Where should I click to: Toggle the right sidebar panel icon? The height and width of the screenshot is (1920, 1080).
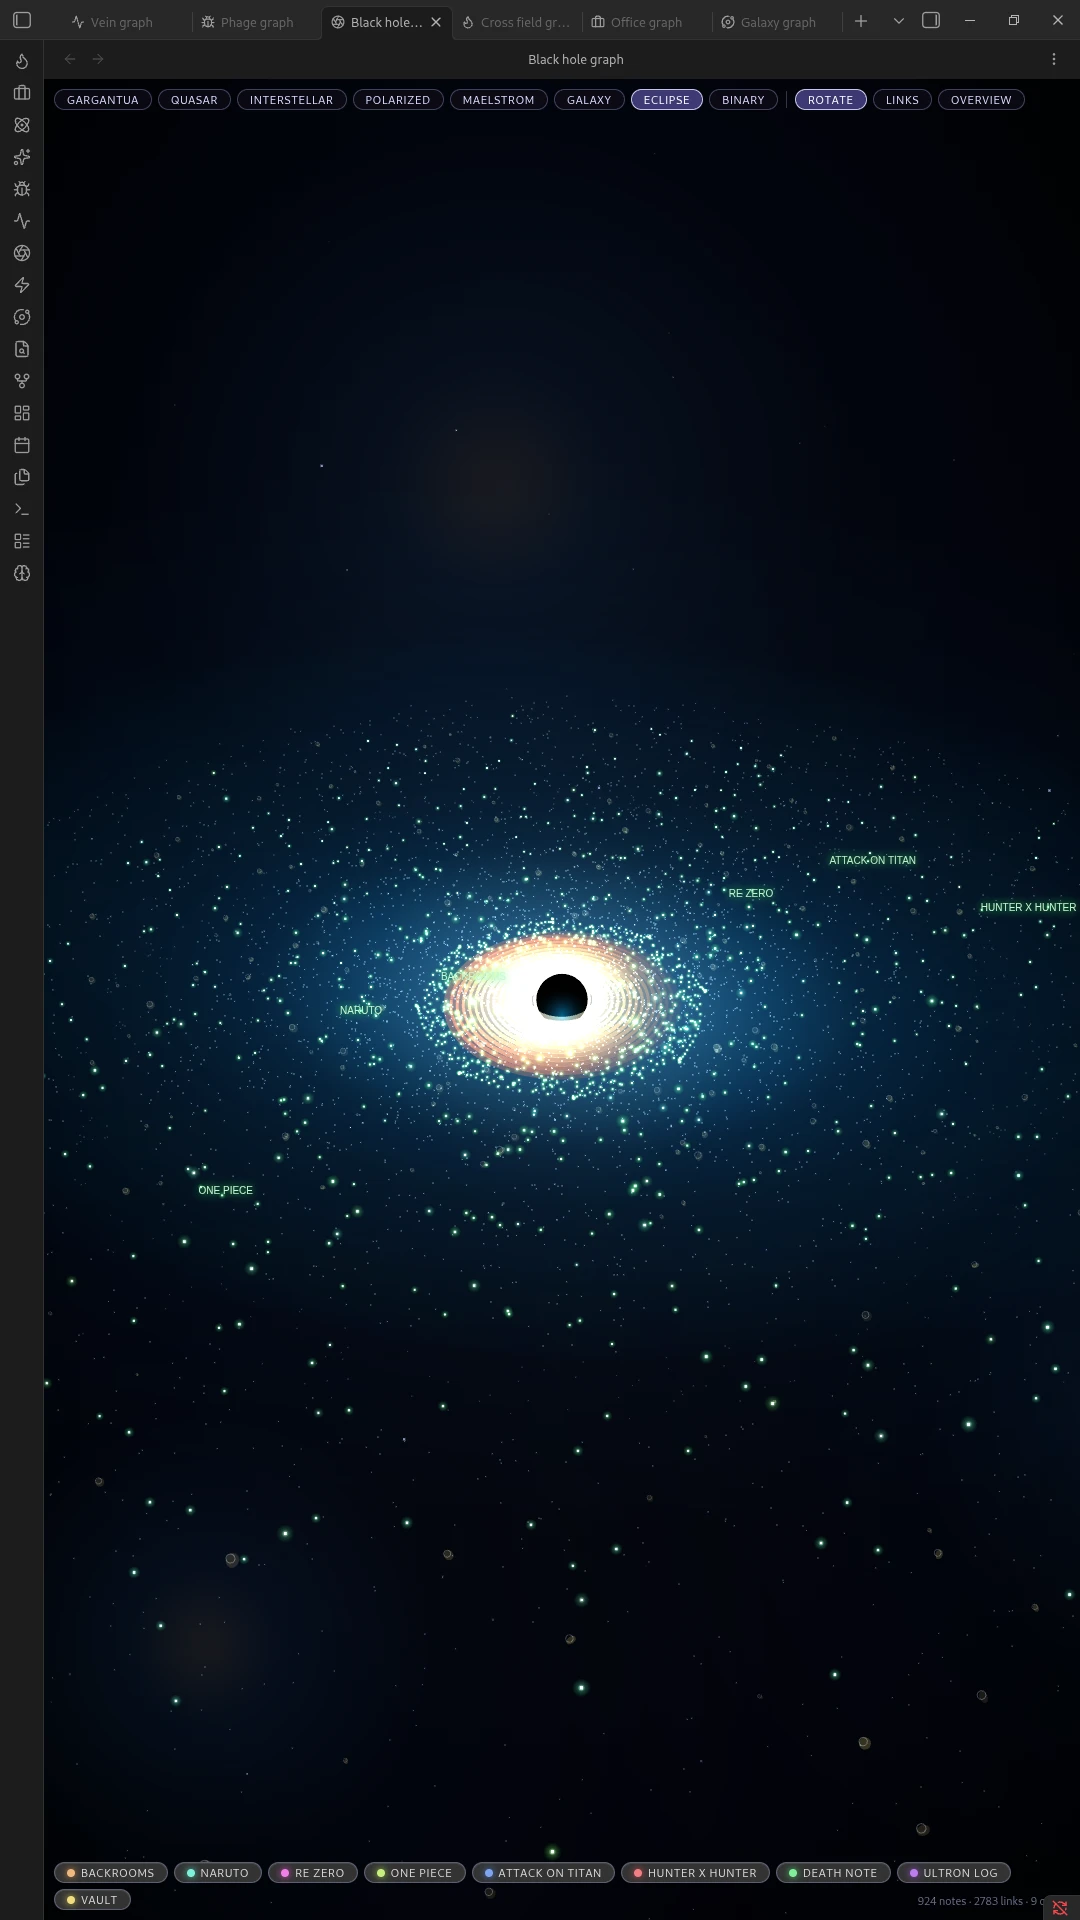point(931,20)
